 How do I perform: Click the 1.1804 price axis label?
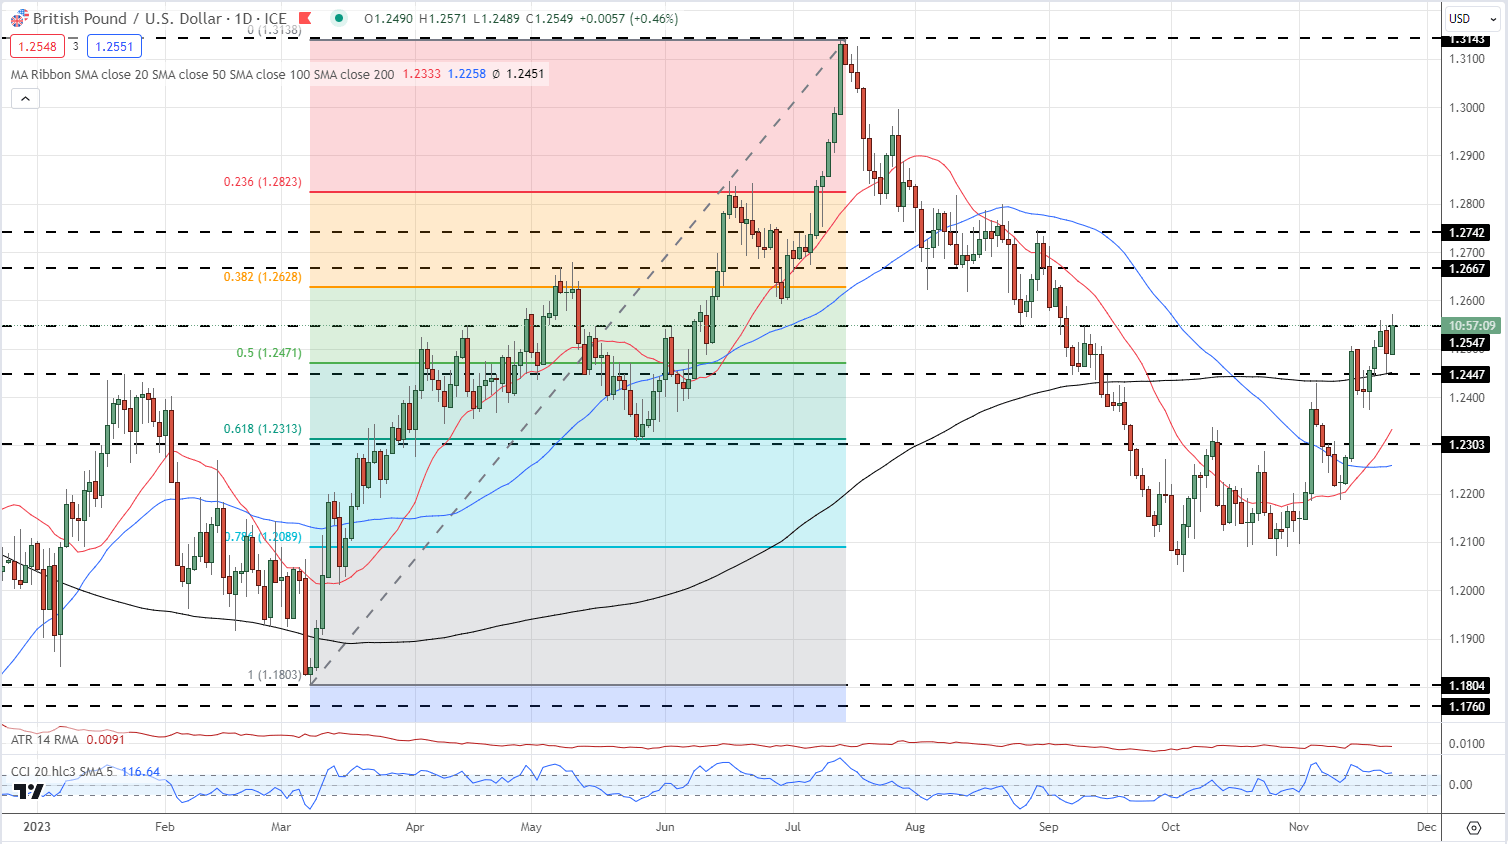(1467, 685)
